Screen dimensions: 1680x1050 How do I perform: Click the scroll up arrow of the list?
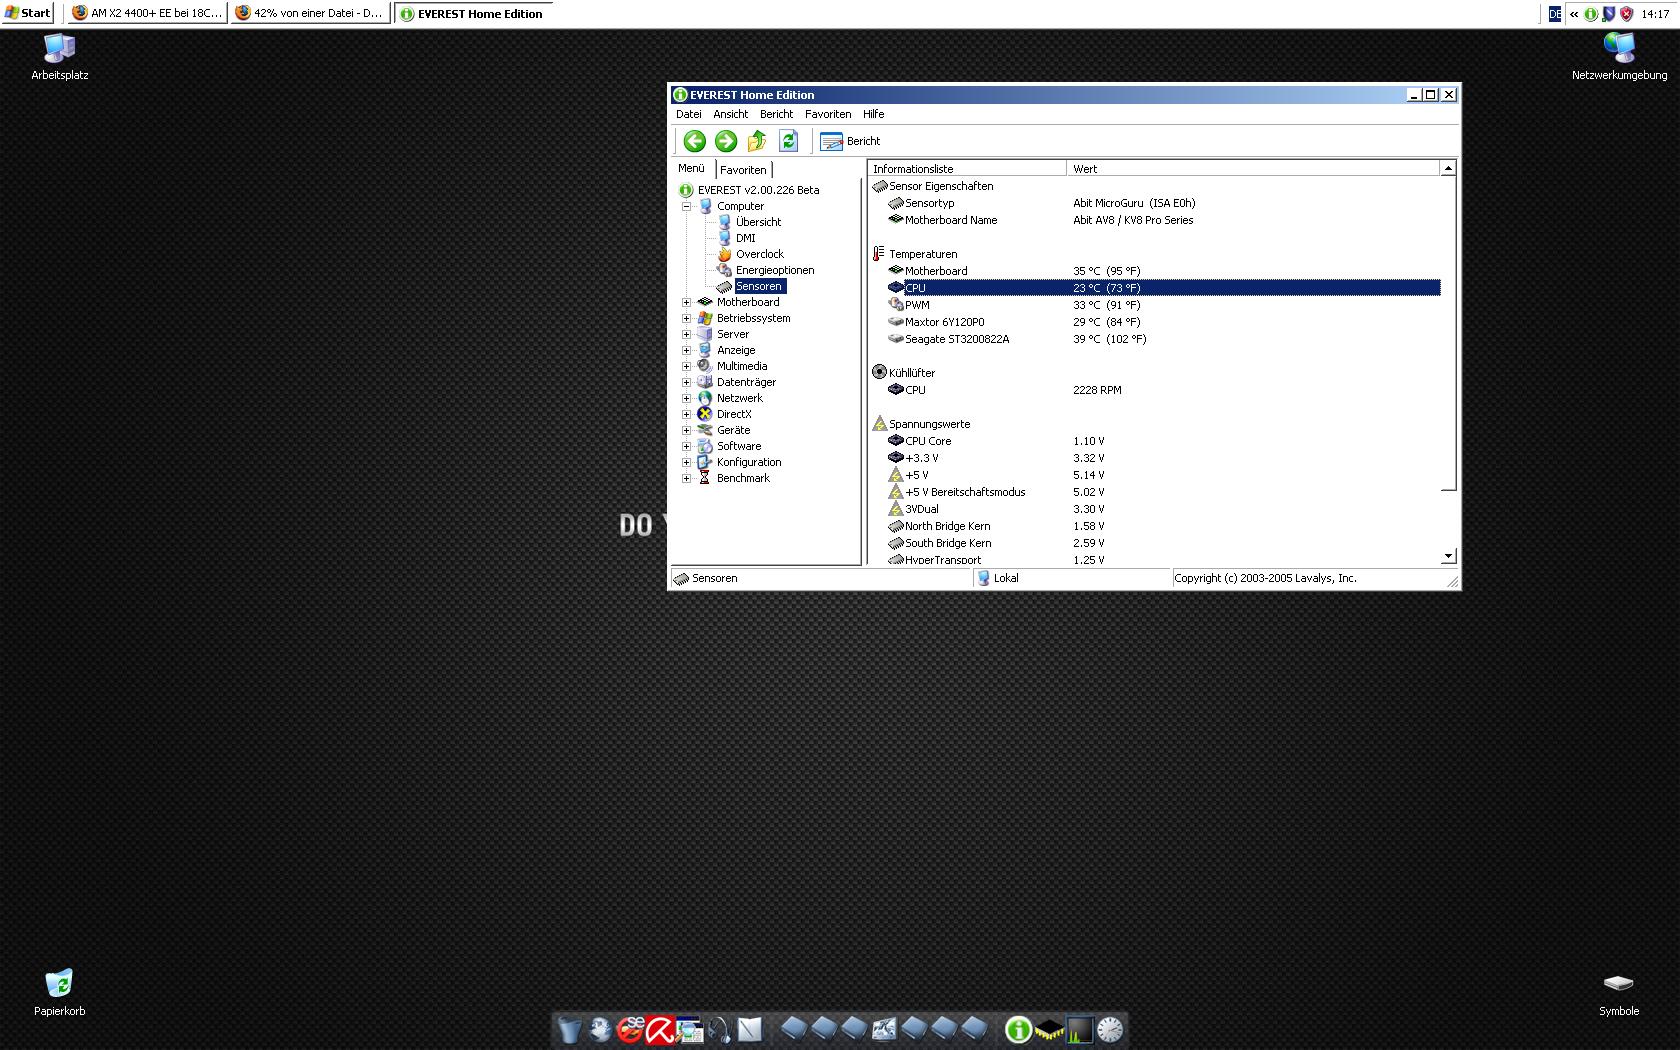tap(1448, 169)
